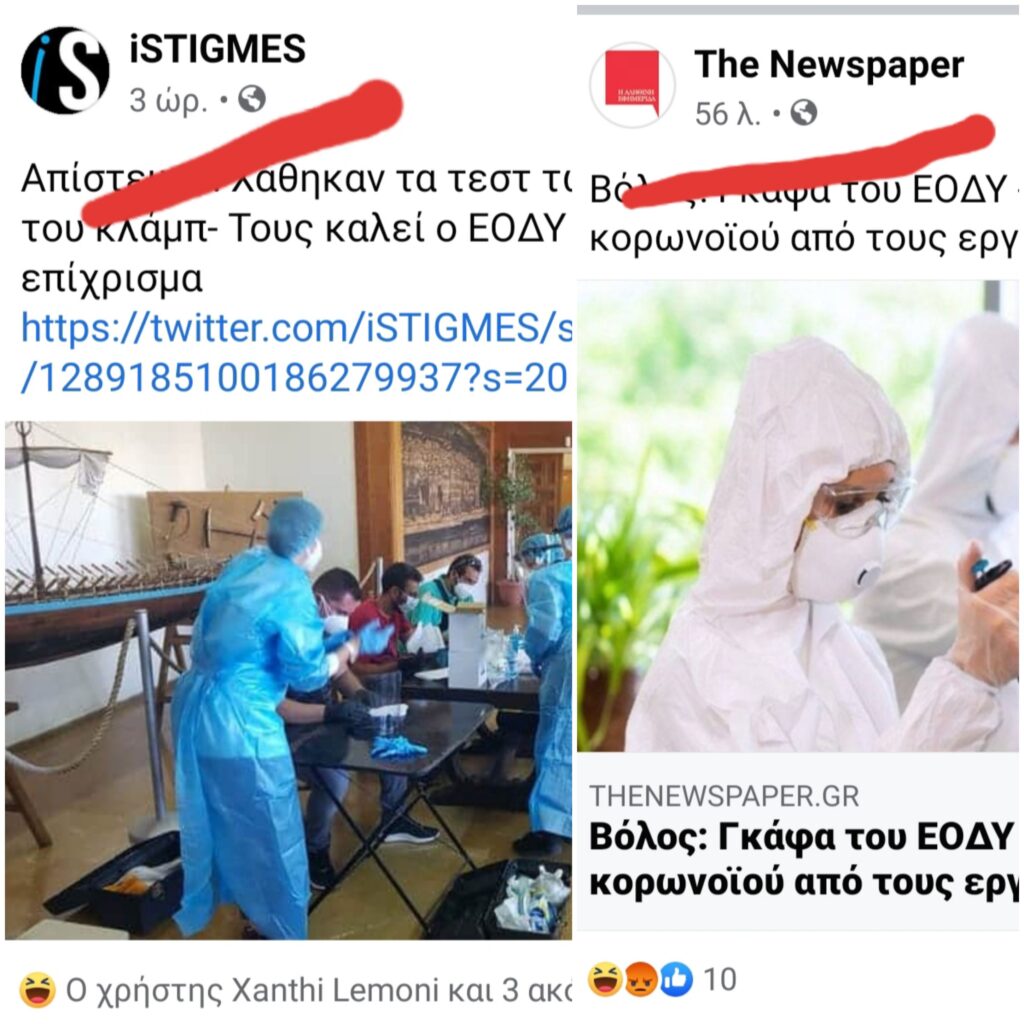The width and height of the screenshot is (1024, 1024).
Task: Click the globe icon under The Newspaper
Action: click(803, 113)
